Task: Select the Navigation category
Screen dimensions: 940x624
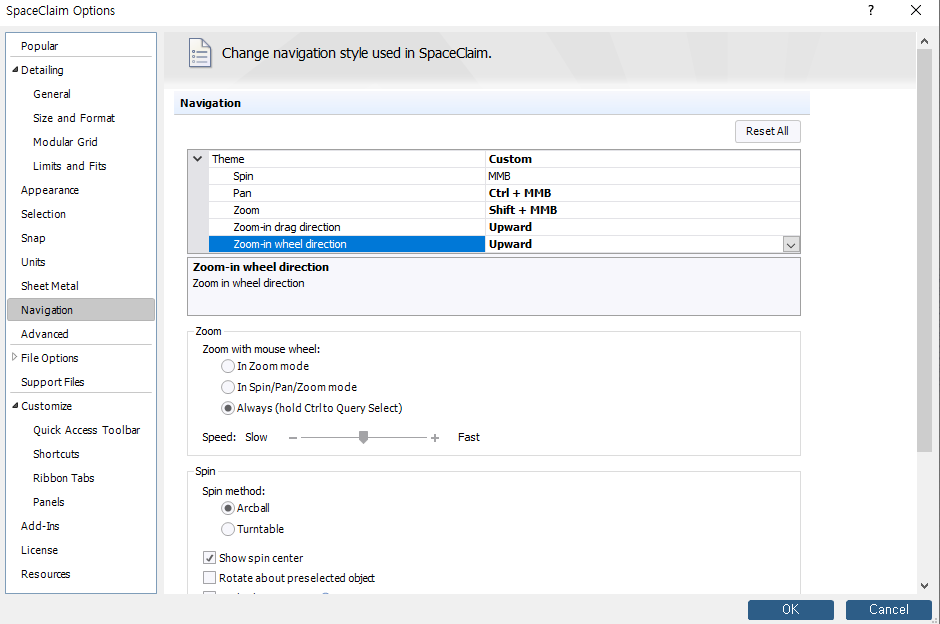Action: tap(81, 310)
